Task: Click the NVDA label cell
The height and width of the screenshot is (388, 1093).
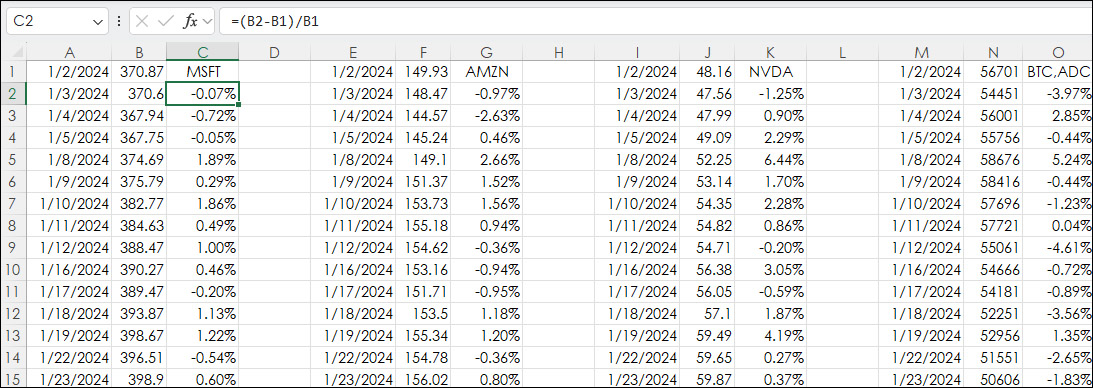Action: click(x=770, y=71)
